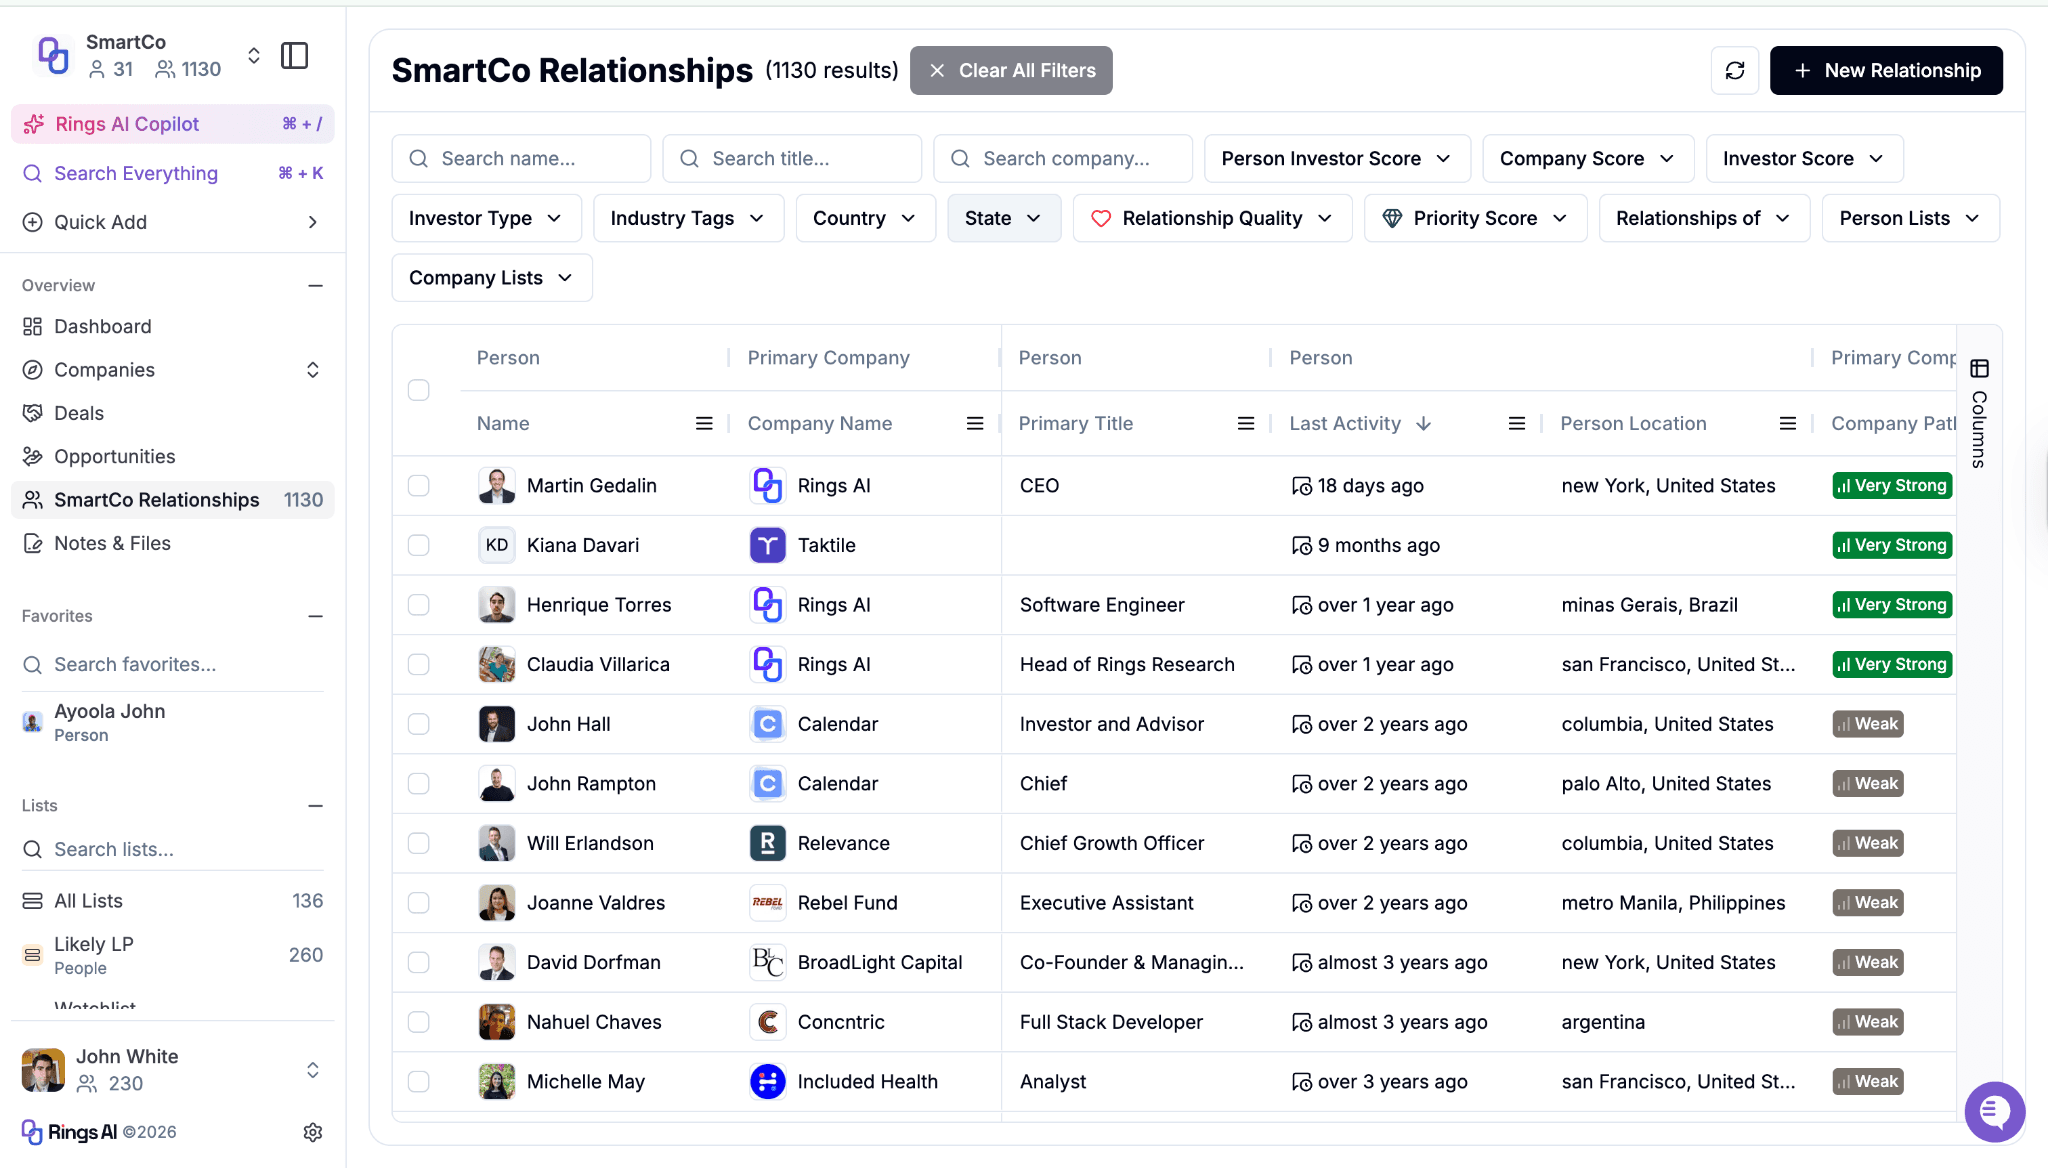The image size is (2048, 1168).
Task: Check the David Dorfman row checkbox
Action: (419, 962)
